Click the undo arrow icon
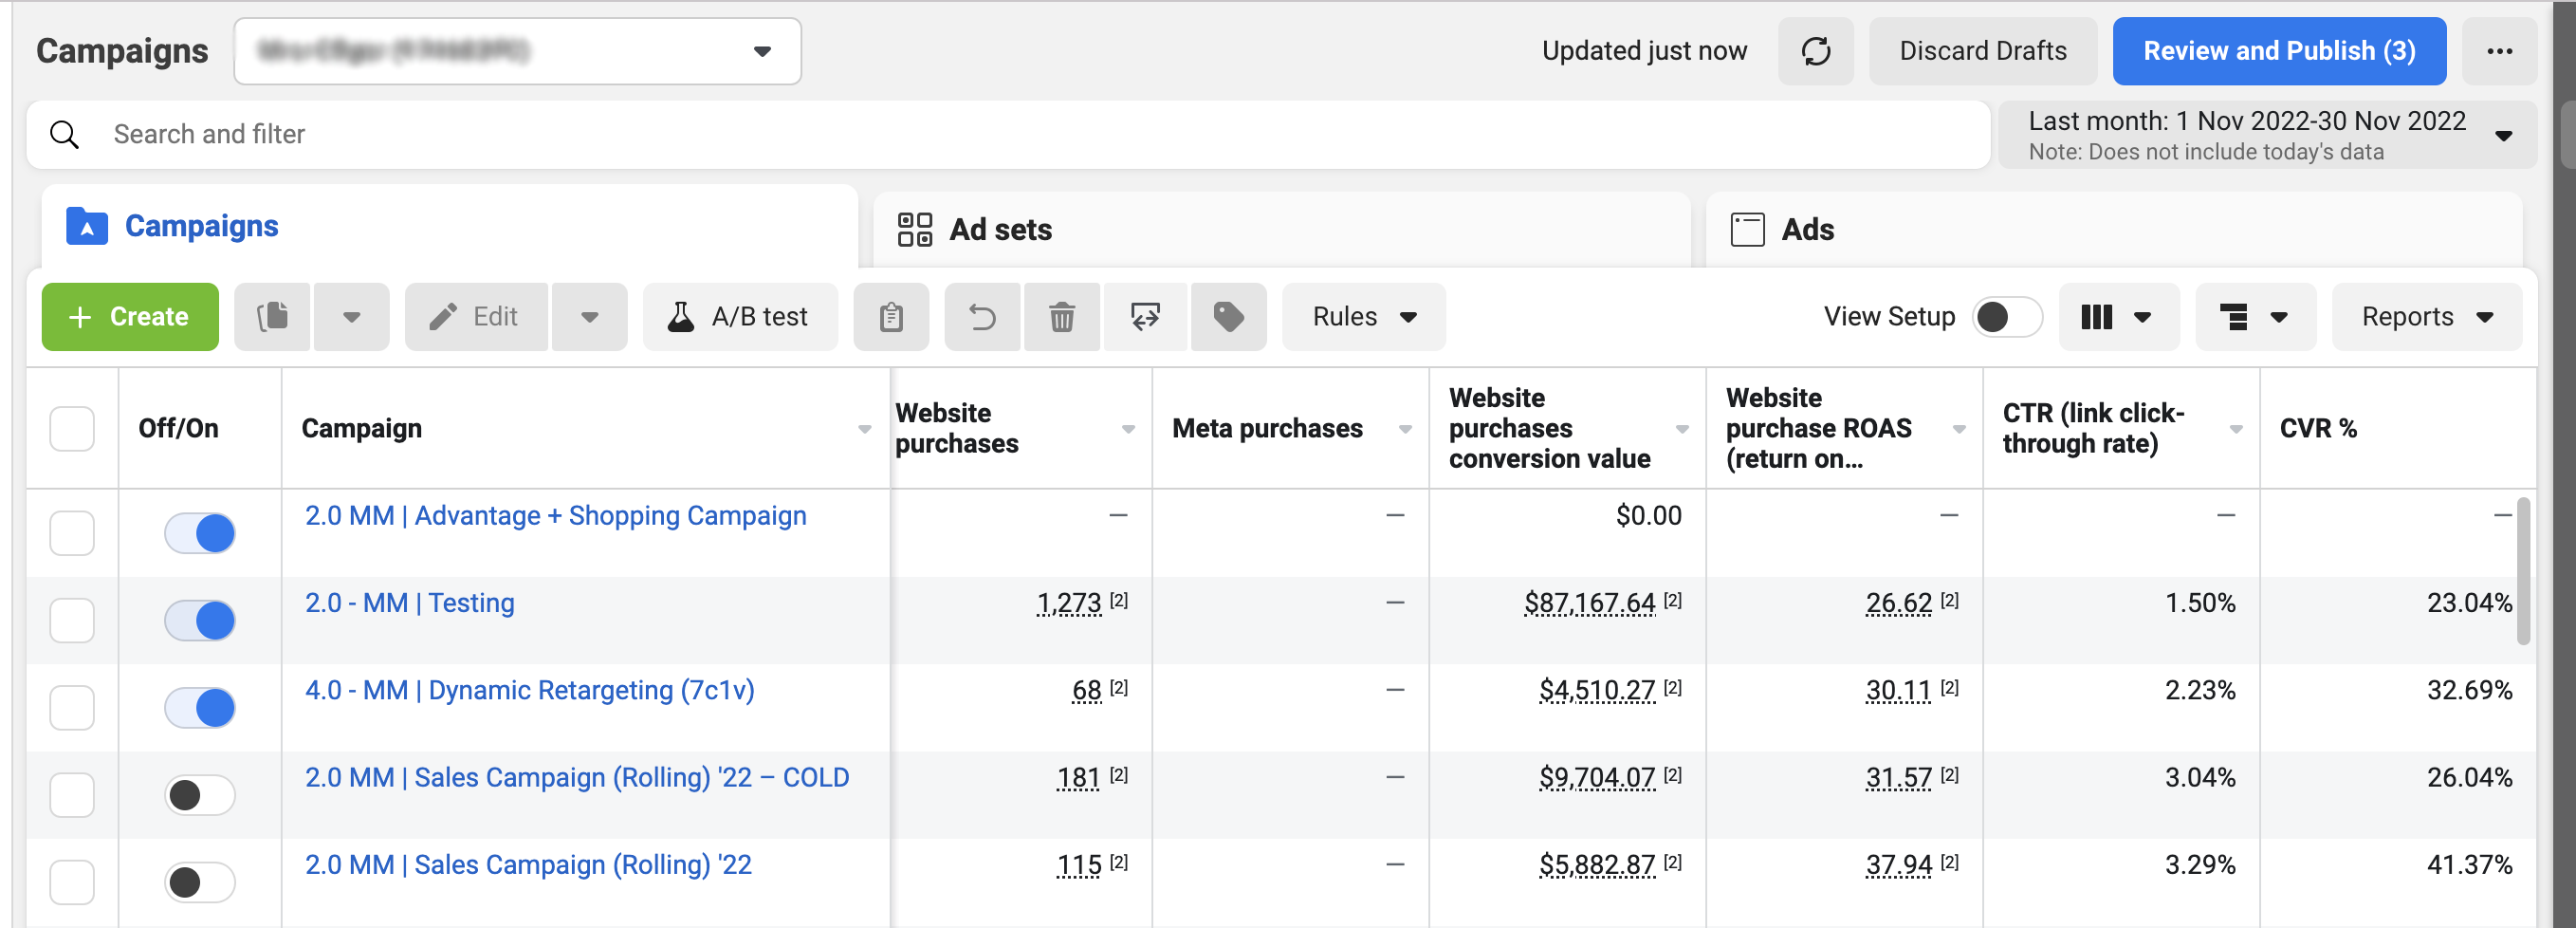Viewport: 2576px width, 928px height. (982, 317)
